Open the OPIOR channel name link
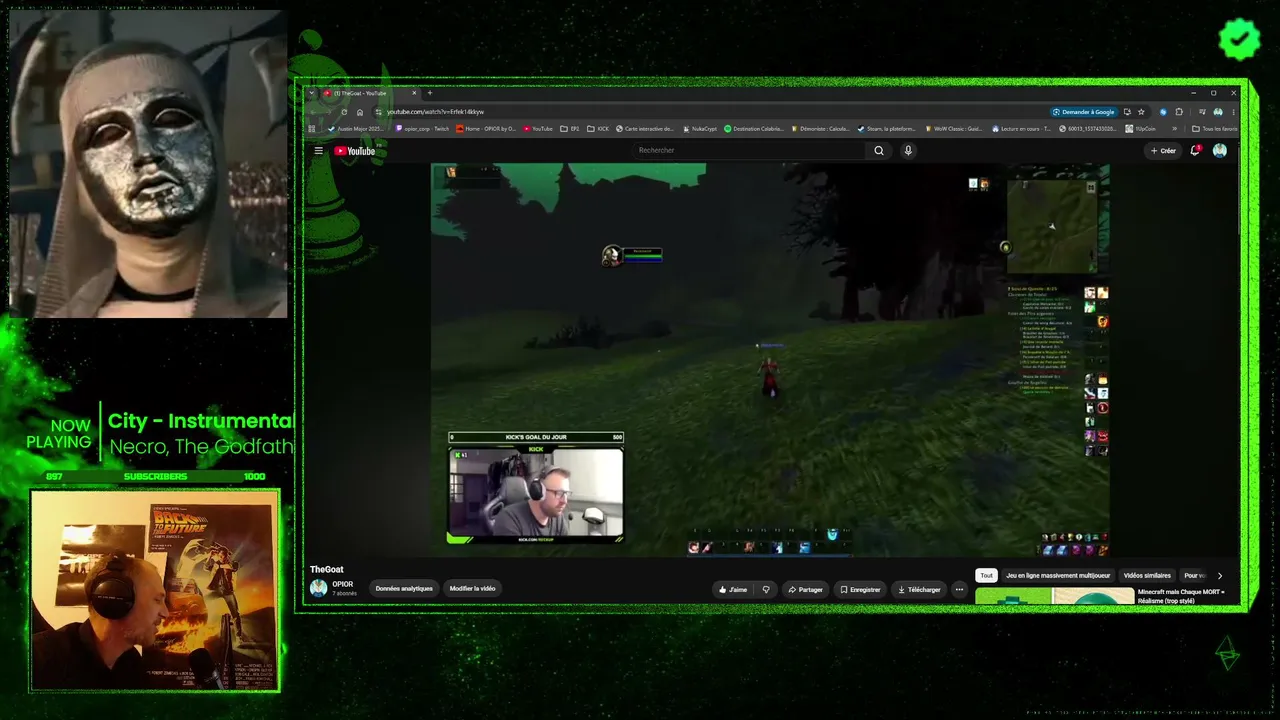This screenshot has width=1280, height=720. [x=342, y=585]
